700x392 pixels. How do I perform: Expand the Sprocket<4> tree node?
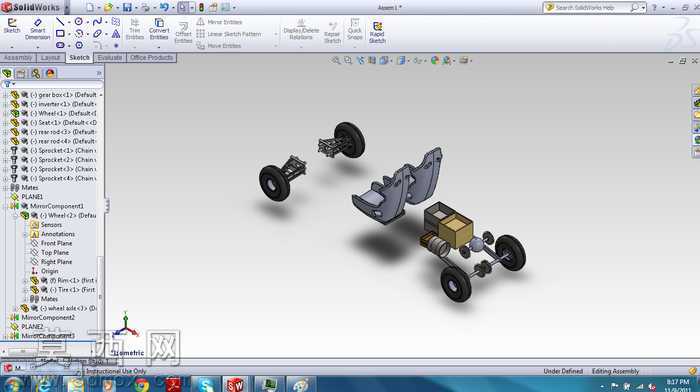click(x=6, y=179)
